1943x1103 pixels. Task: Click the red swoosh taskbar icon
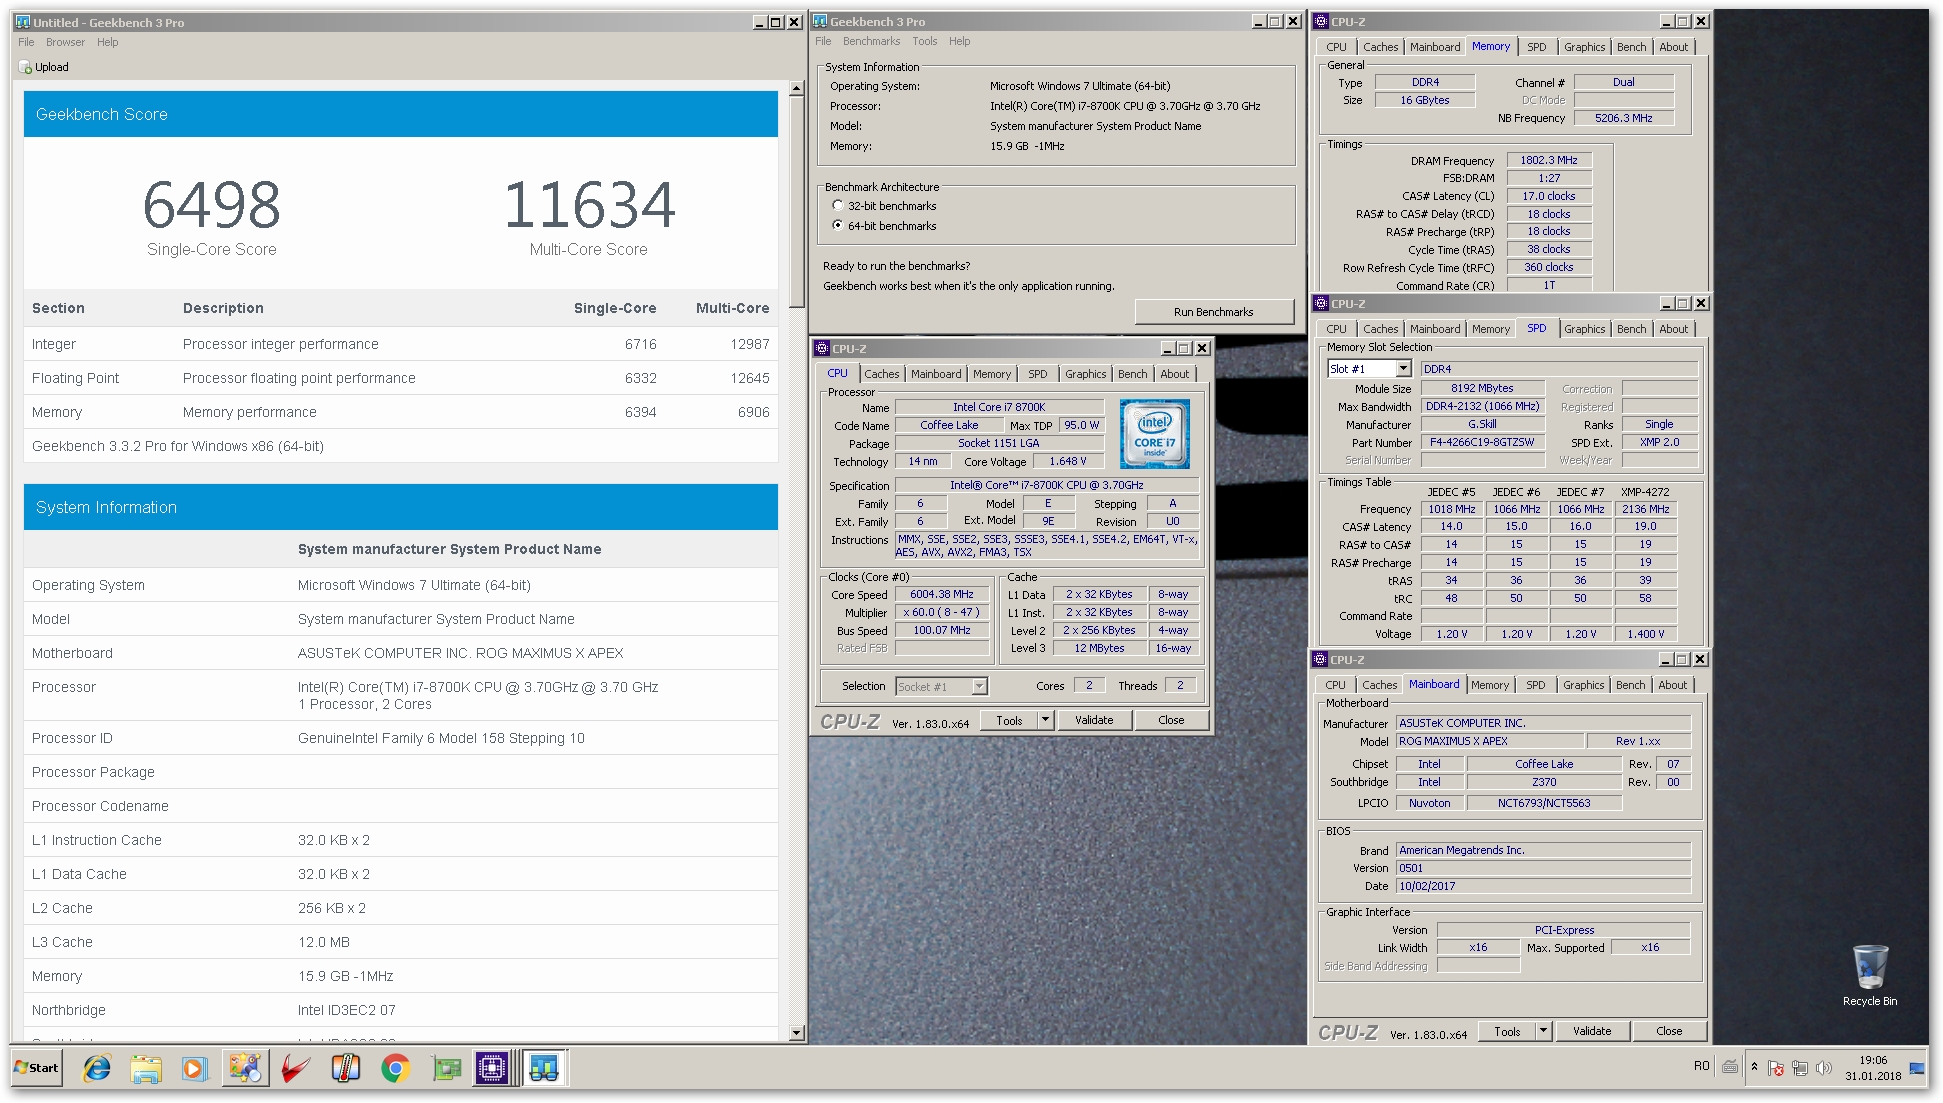294,1068
